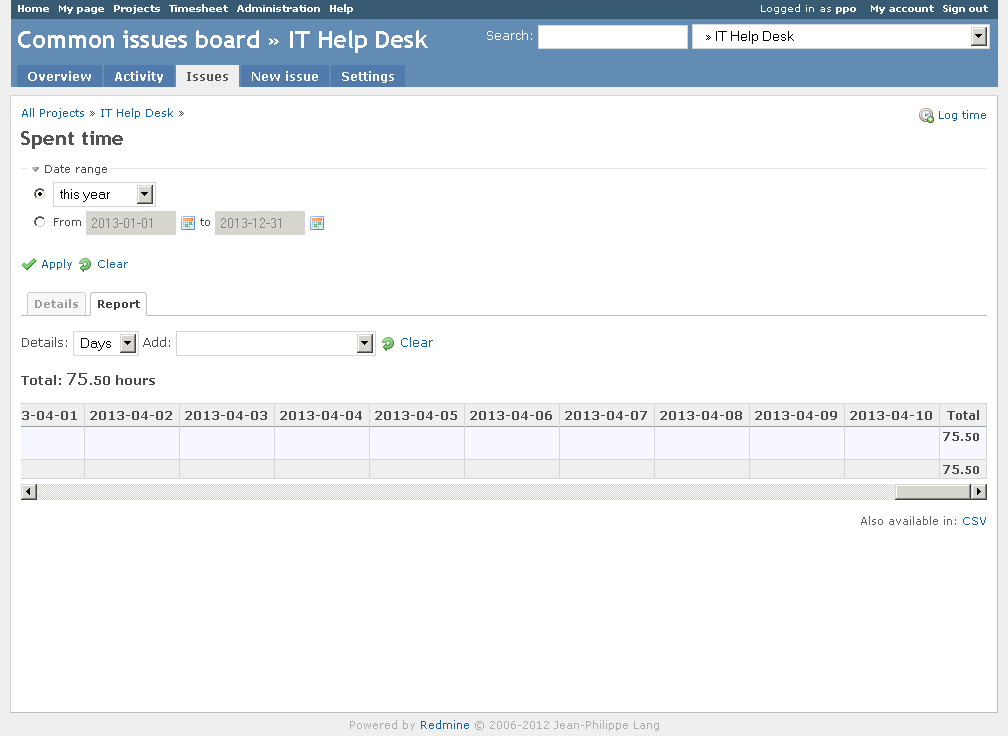Click the Log time link
Viewport: 1008px width, 736px height.
(962, 115)
